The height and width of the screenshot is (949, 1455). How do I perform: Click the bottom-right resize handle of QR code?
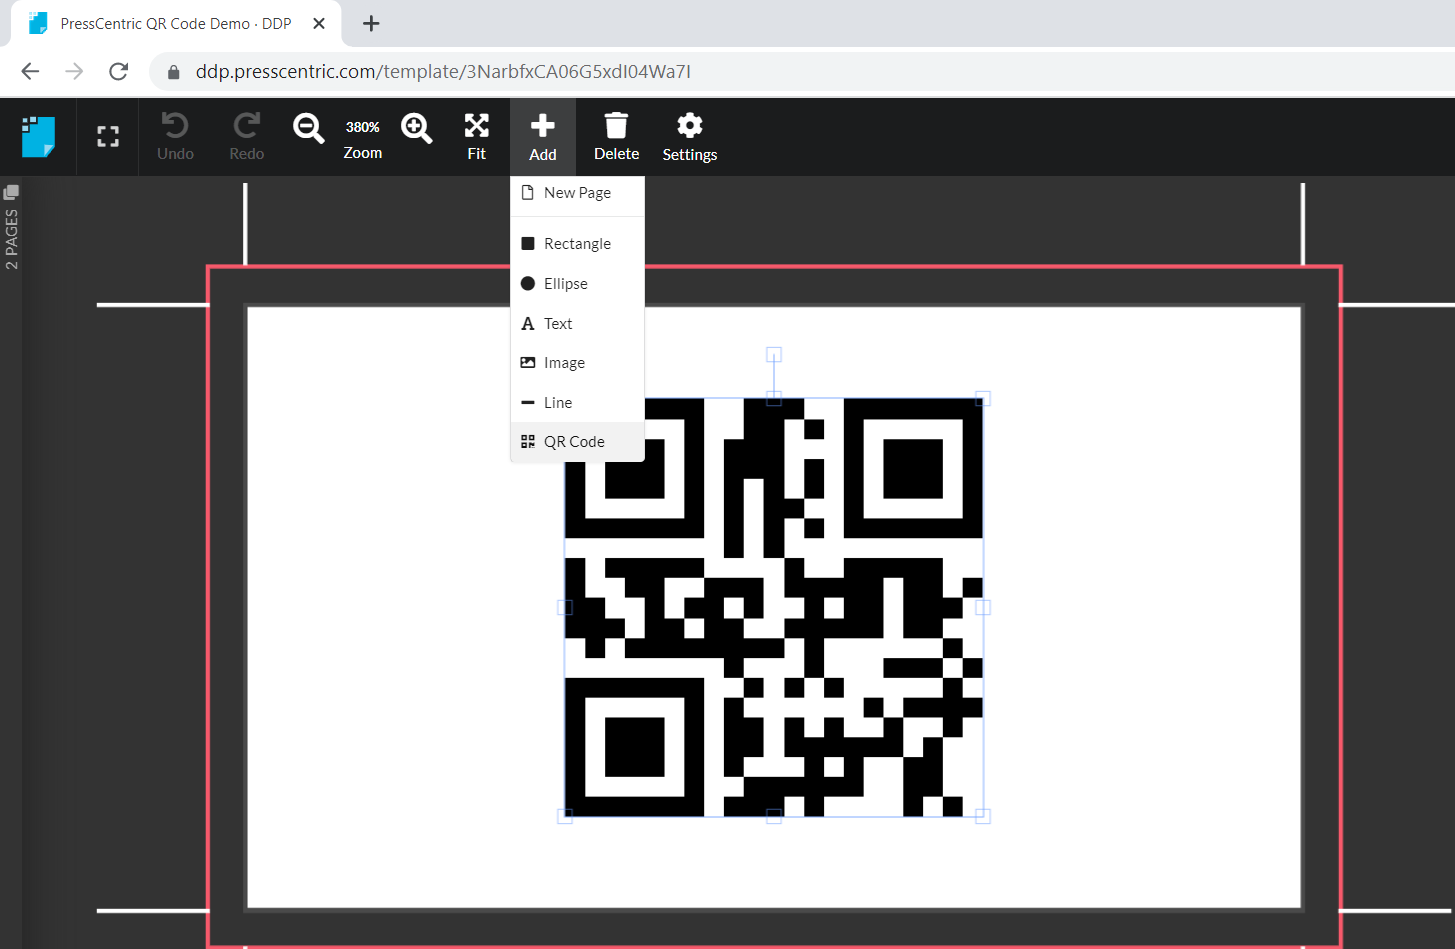point(983,816)
